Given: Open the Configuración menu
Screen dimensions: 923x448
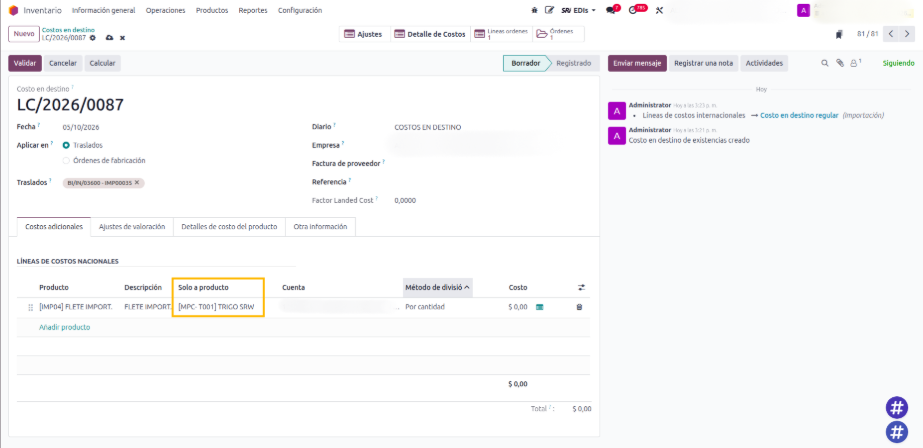Looking at the screenshot, I should pyautogui.click(x=300, y=10).
